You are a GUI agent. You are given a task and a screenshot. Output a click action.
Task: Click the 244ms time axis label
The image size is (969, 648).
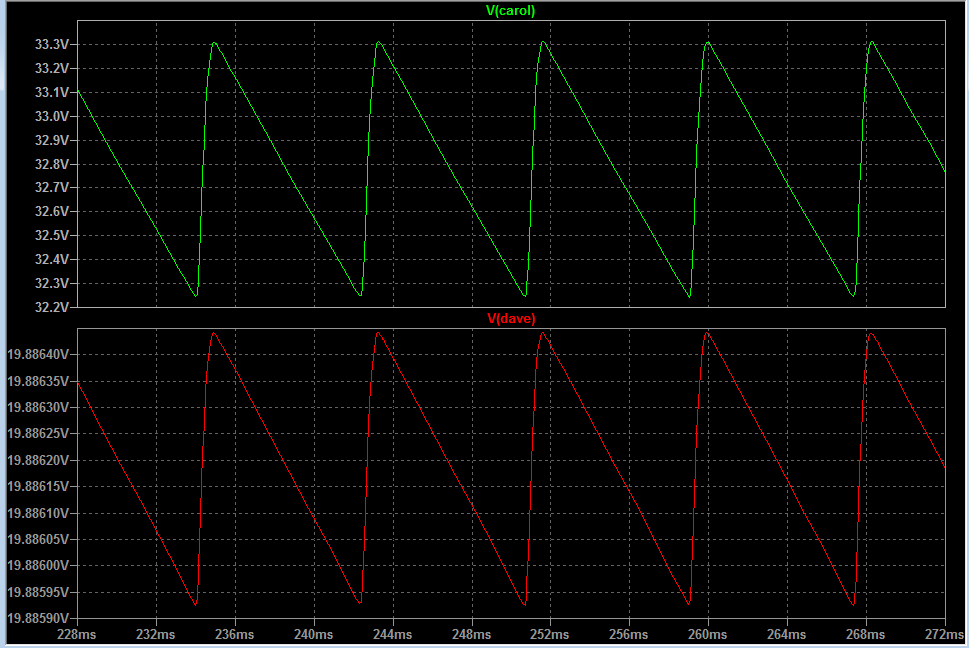392,634
